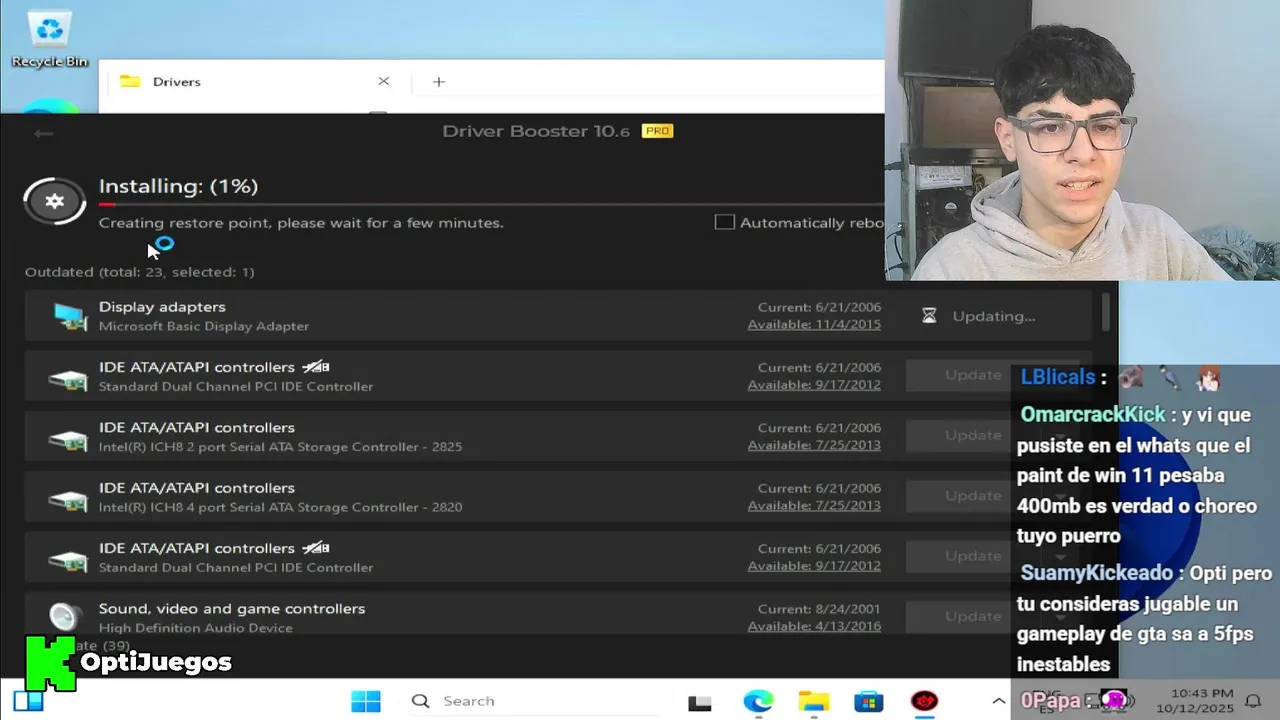Click the ICH8 2 port controller device icon
Viewport: 1280px width, 720px height.
pyautogui.click(x=69, y=439)
